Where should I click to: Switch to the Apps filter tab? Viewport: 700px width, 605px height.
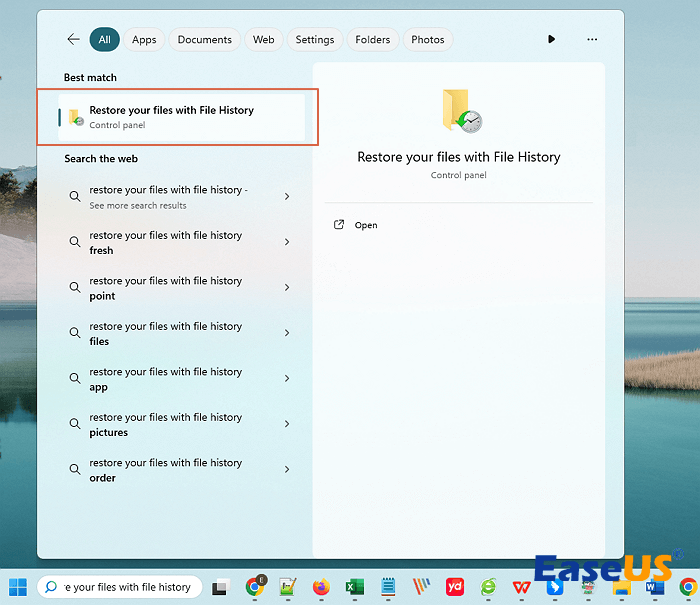144,40
